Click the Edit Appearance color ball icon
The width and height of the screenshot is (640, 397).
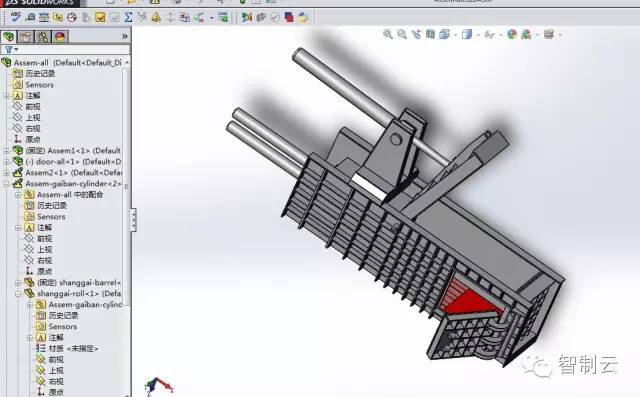click(x=512, y=35)
